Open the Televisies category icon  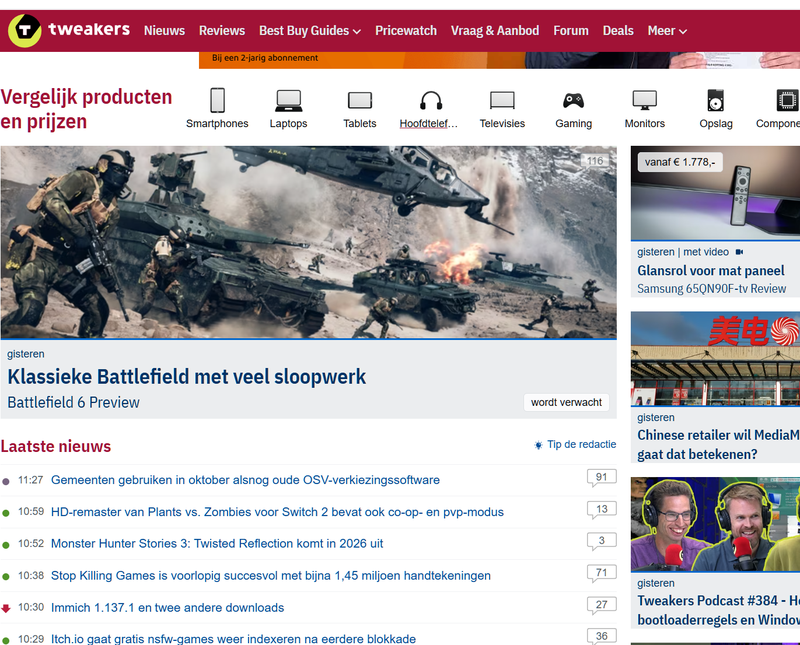[x=502, y=101]
